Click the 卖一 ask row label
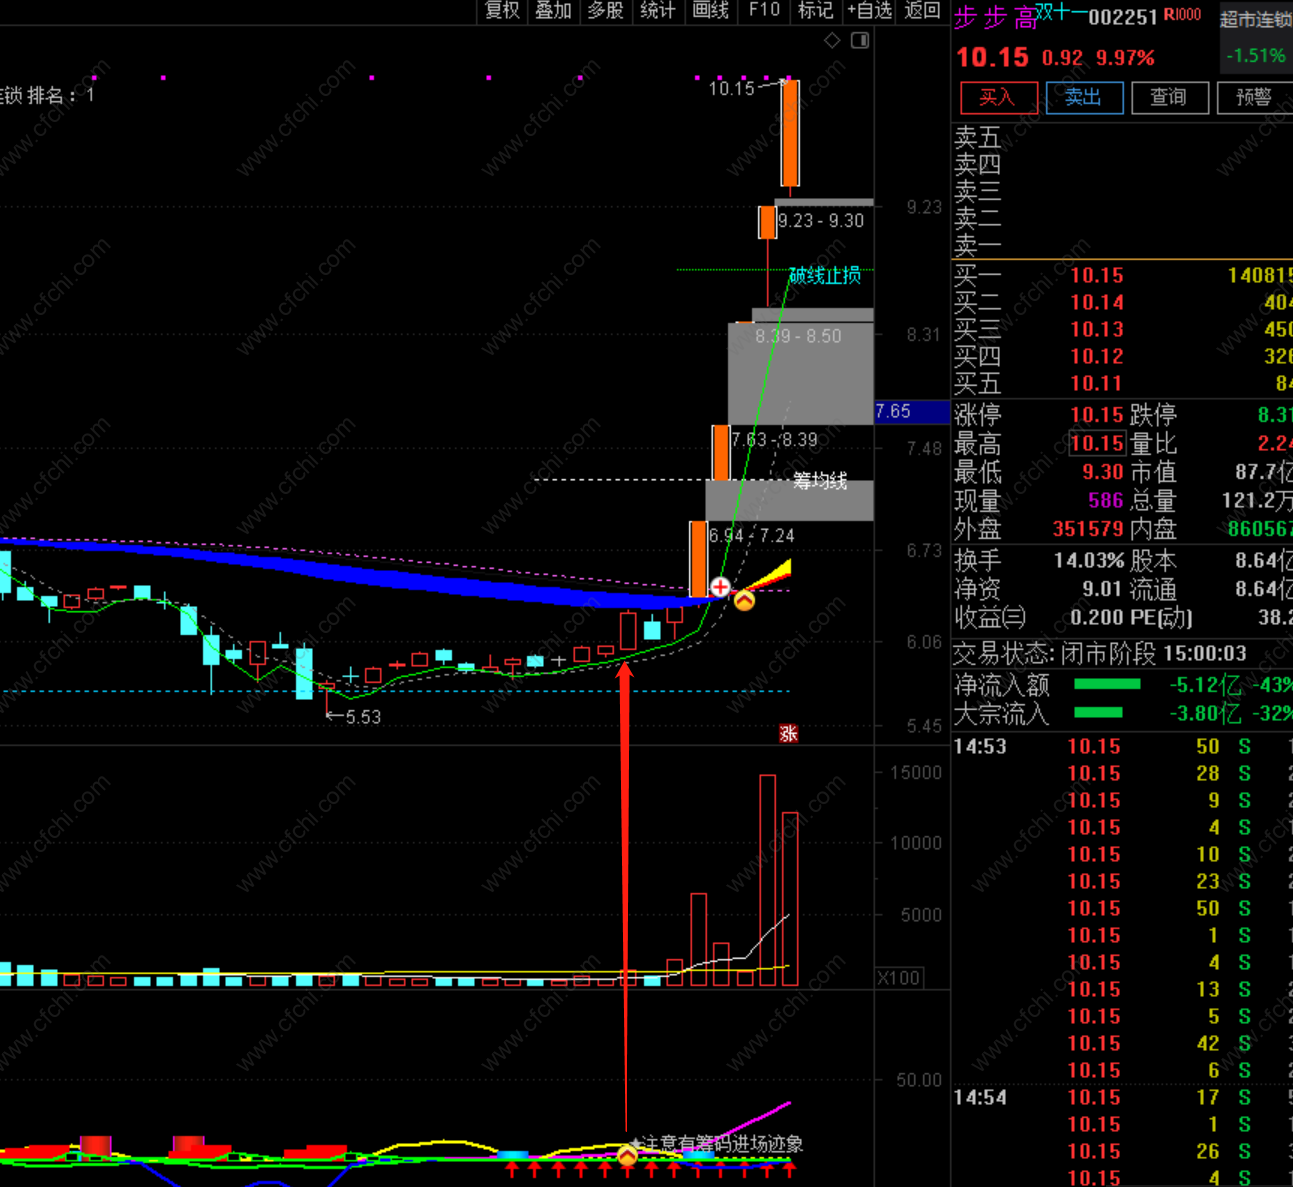The height and width of the screenshot is (1187, 1293). pyautogui.click(x=978, y=245)
